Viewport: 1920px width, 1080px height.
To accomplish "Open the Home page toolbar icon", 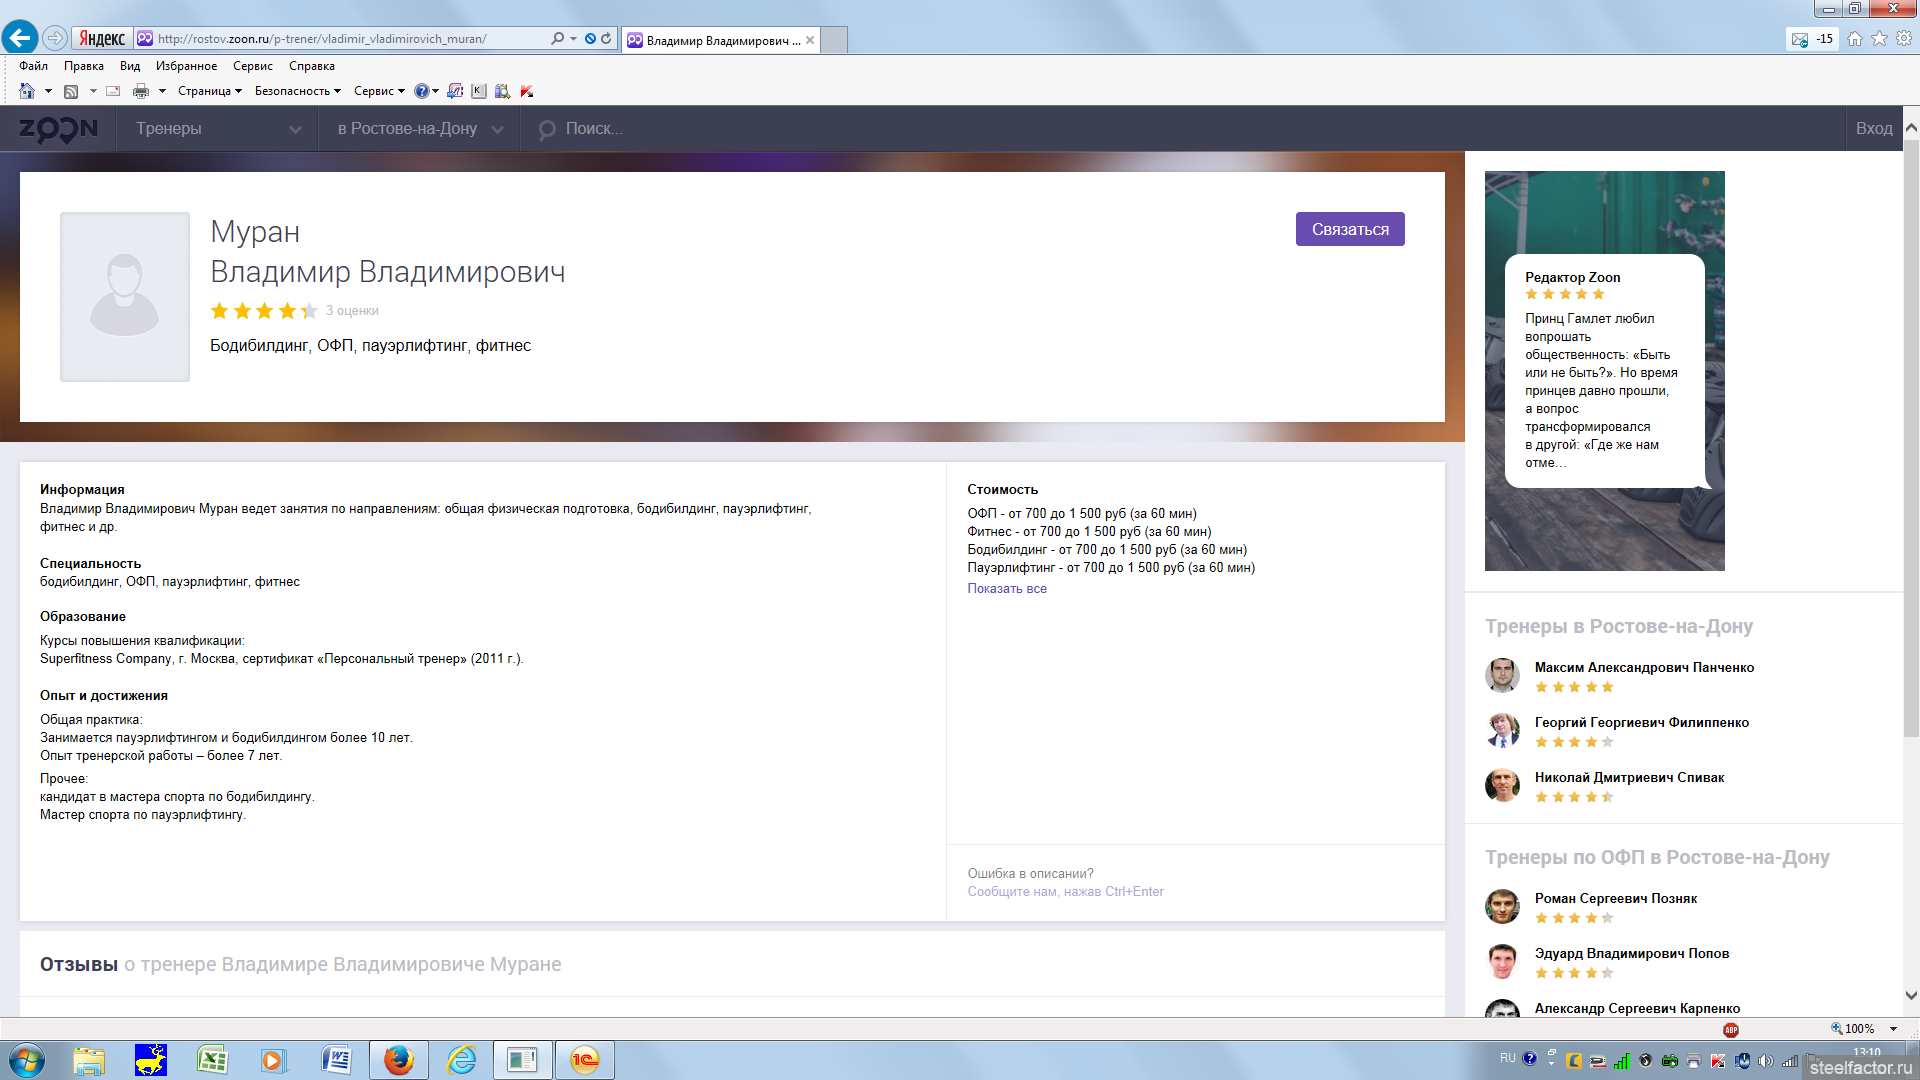I will point(27,91).
